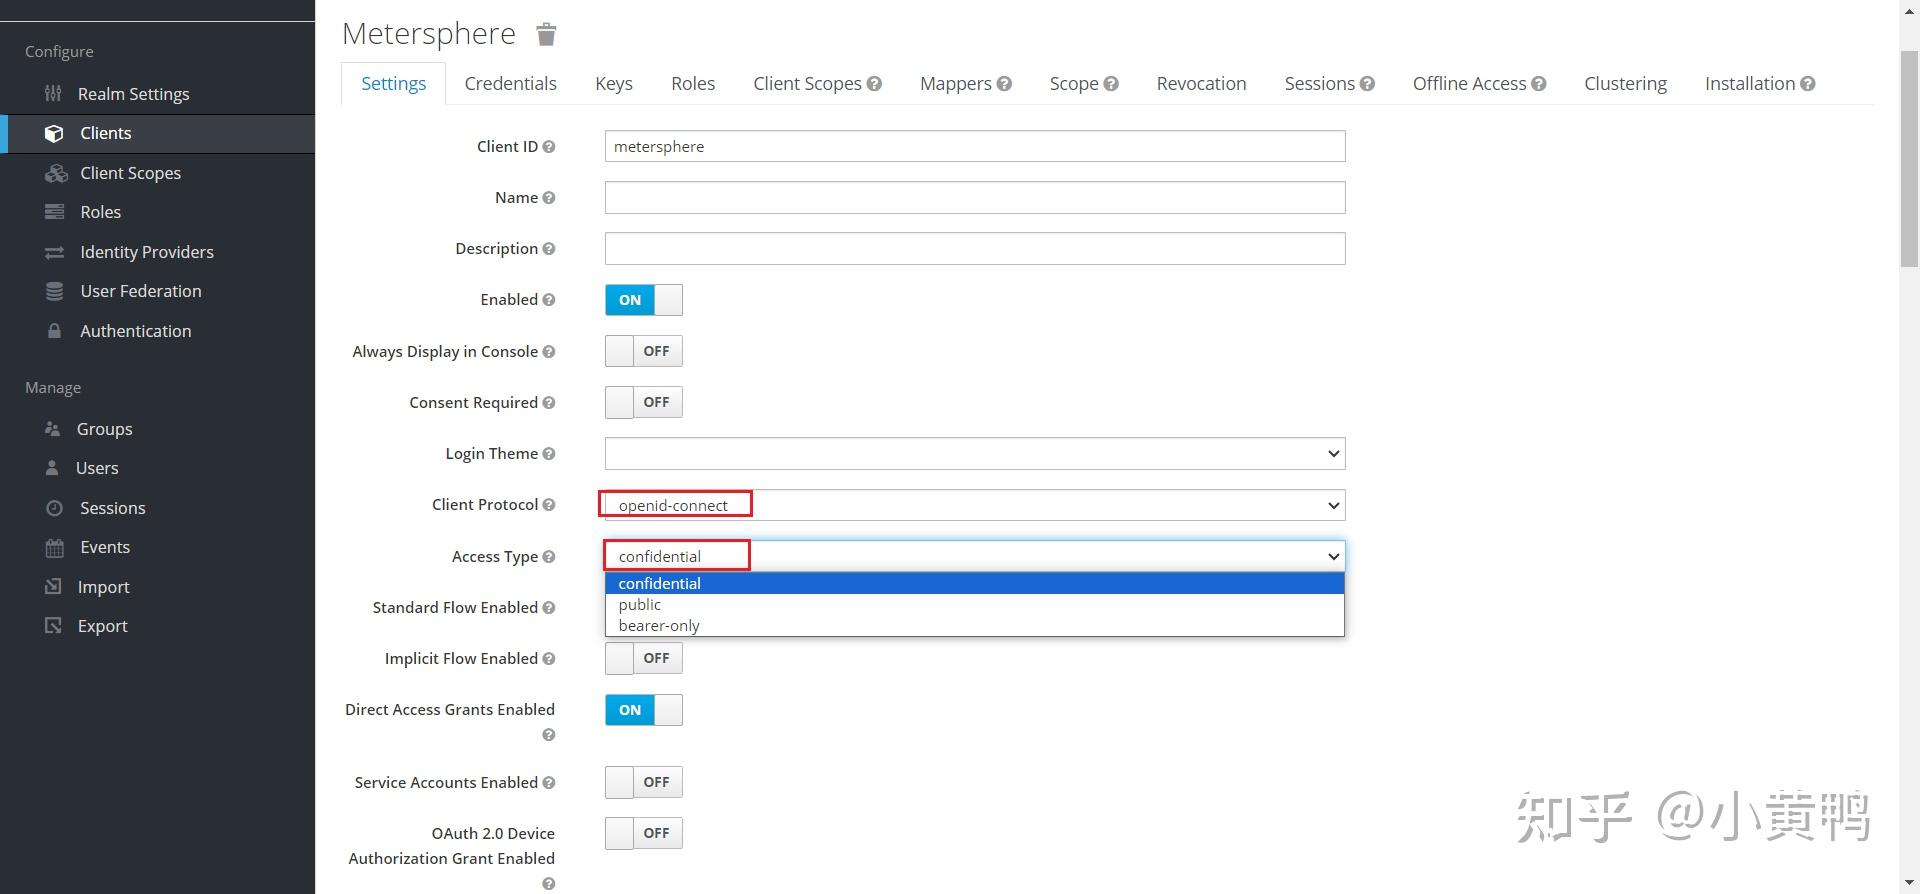Delete the Metersphere client via trash icon
This screenshot has width=1920, height=894.
(546, 34)
